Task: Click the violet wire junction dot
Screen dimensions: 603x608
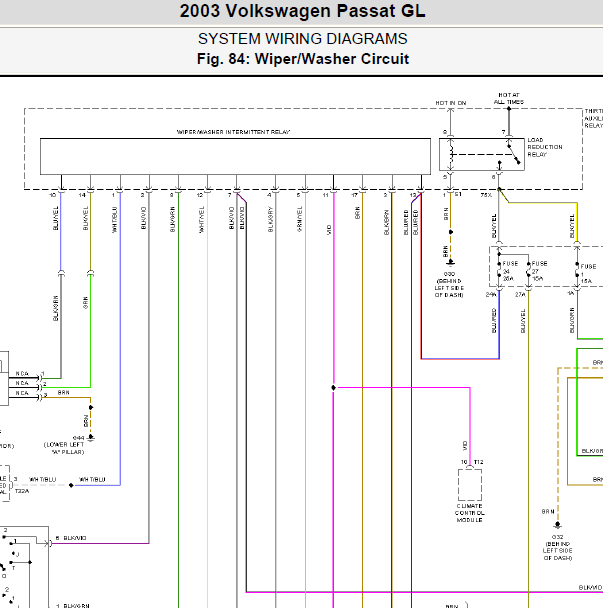Action: (x=331, y=386)
